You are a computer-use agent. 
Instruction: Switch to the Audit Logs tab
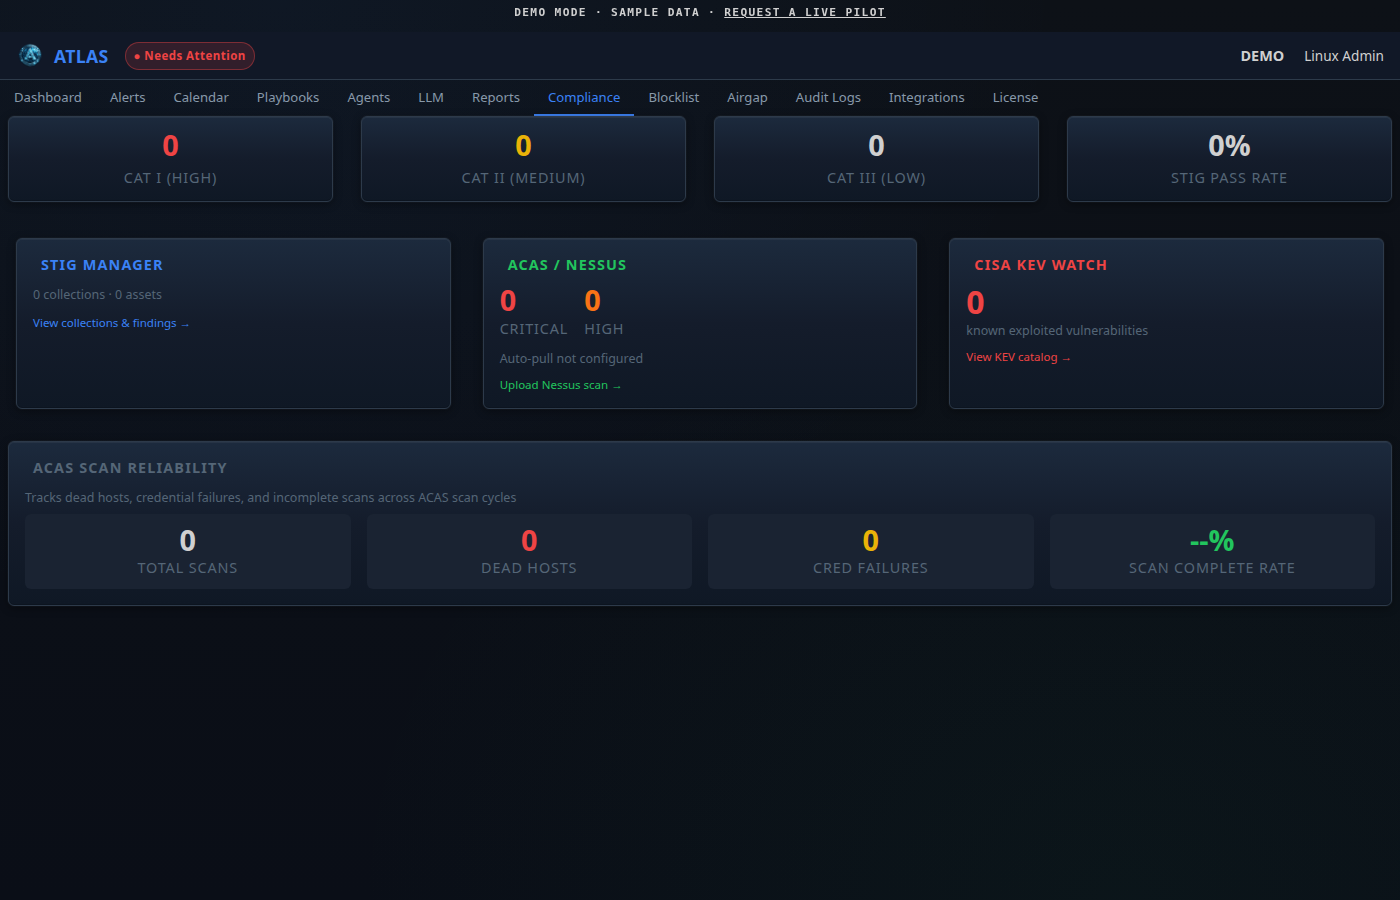tap(828, 97)
